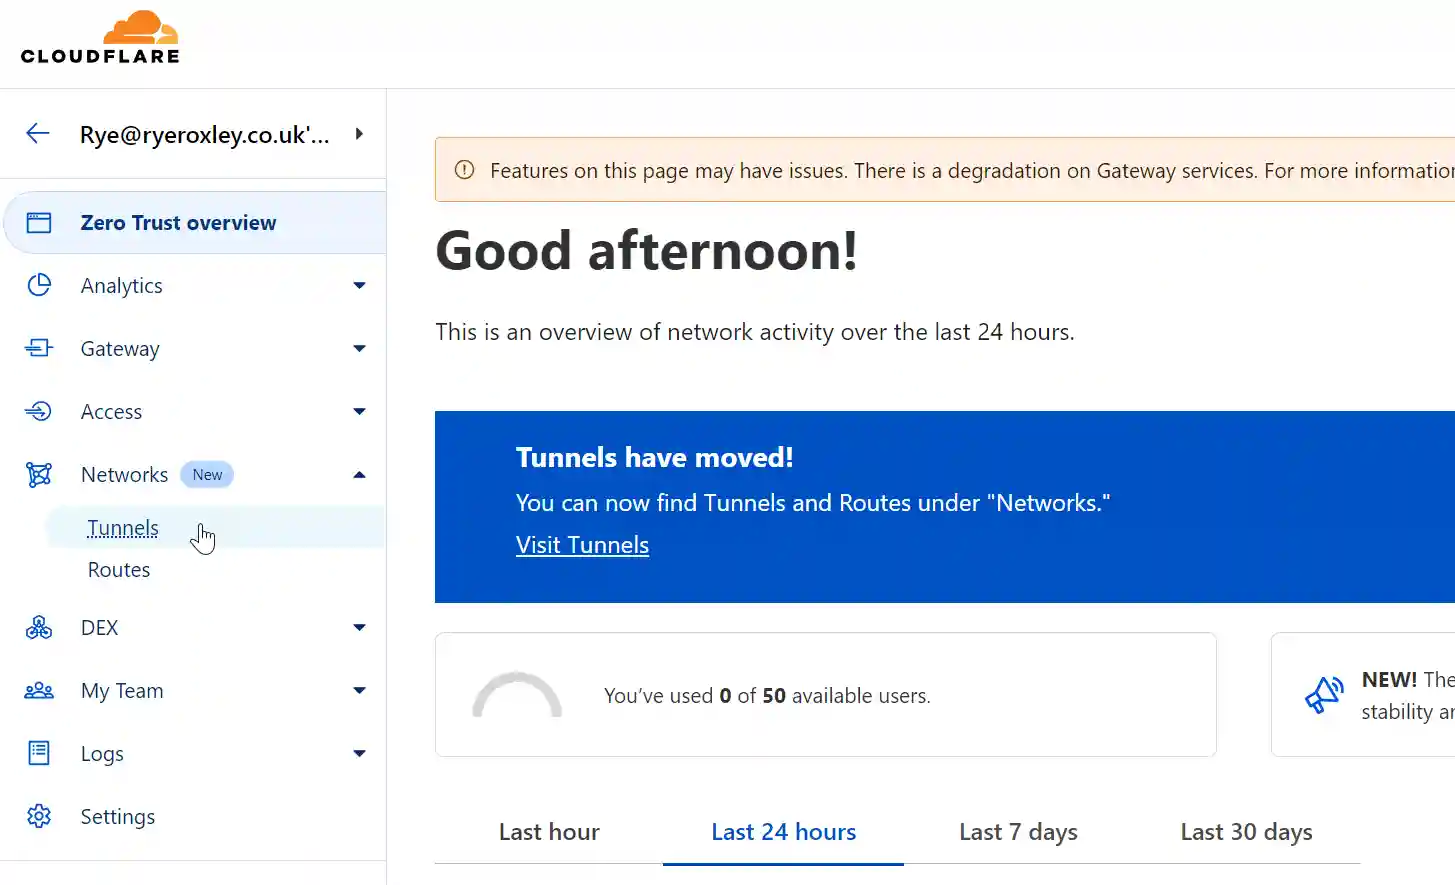This screenshot has height=885, width=1455.
Task: Expand the My Team dropdown
Action: pyautogui.click(x=359, y=690)
